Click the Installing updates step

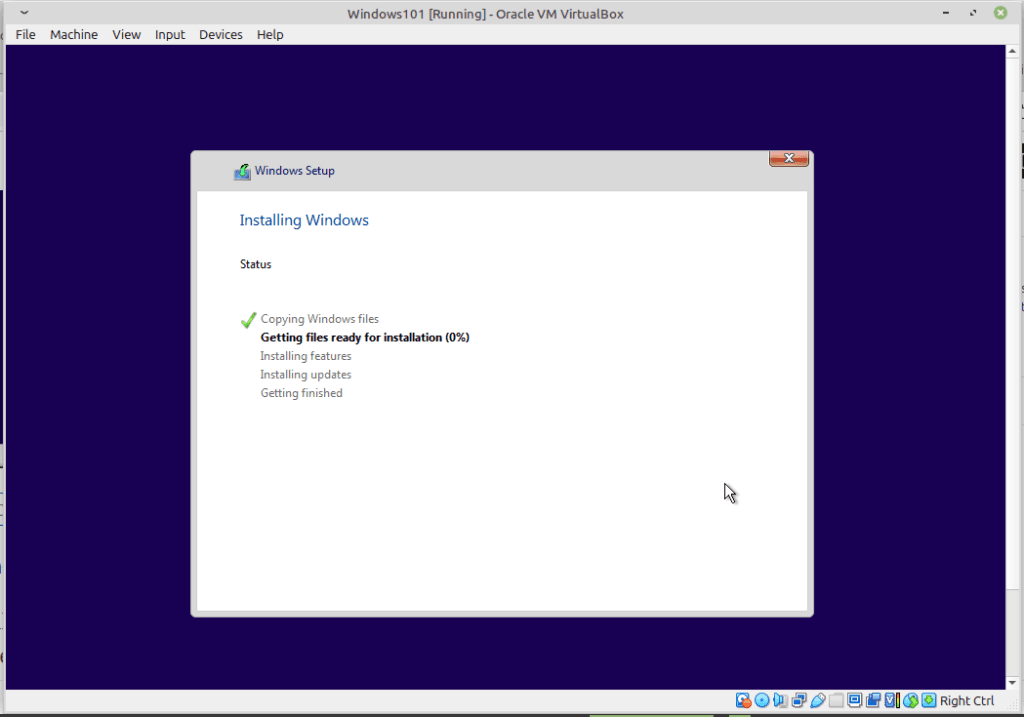click(306, 374)
